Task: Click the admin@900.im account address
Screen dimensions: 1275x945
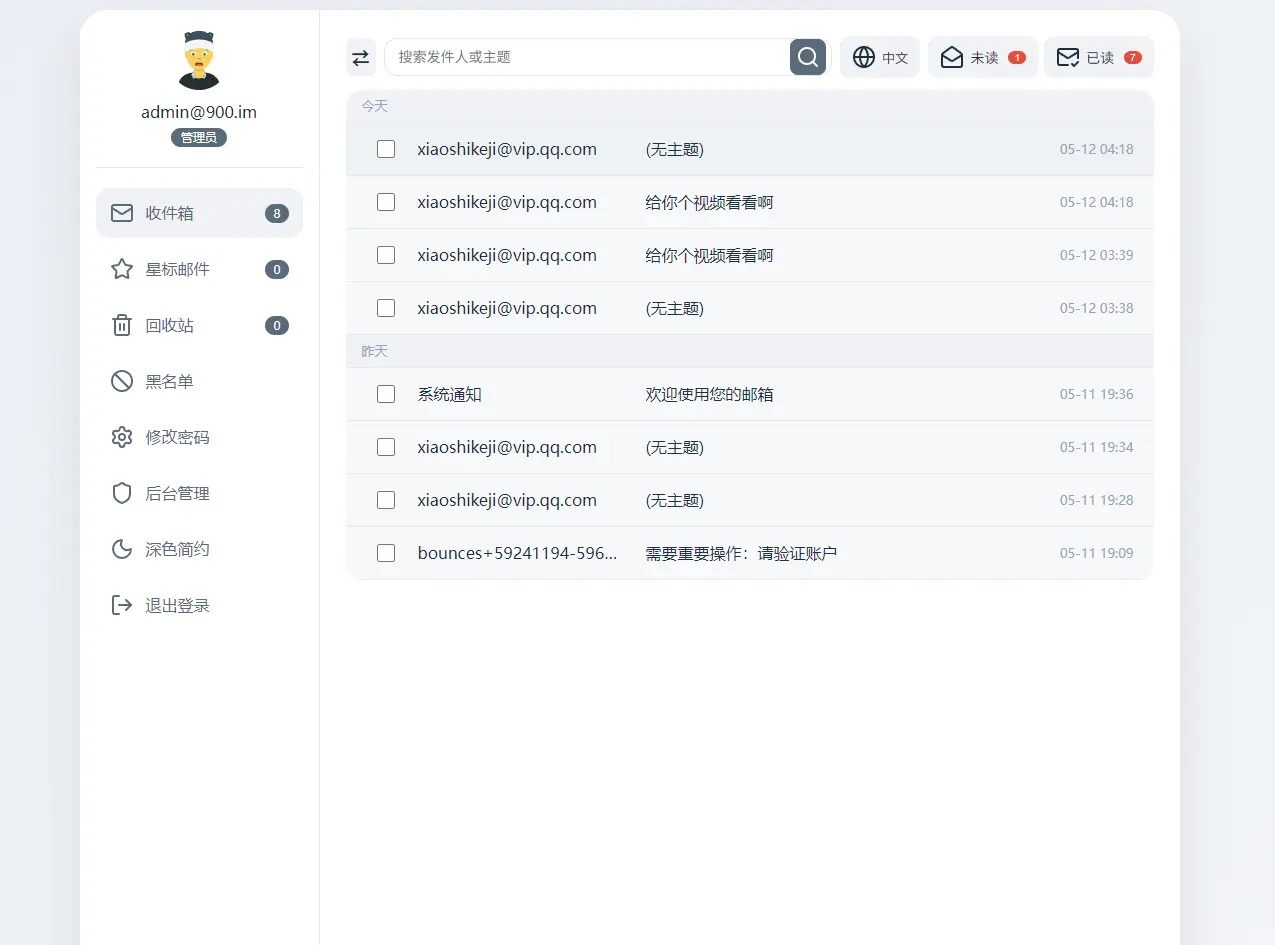Action: click(199, 112)
